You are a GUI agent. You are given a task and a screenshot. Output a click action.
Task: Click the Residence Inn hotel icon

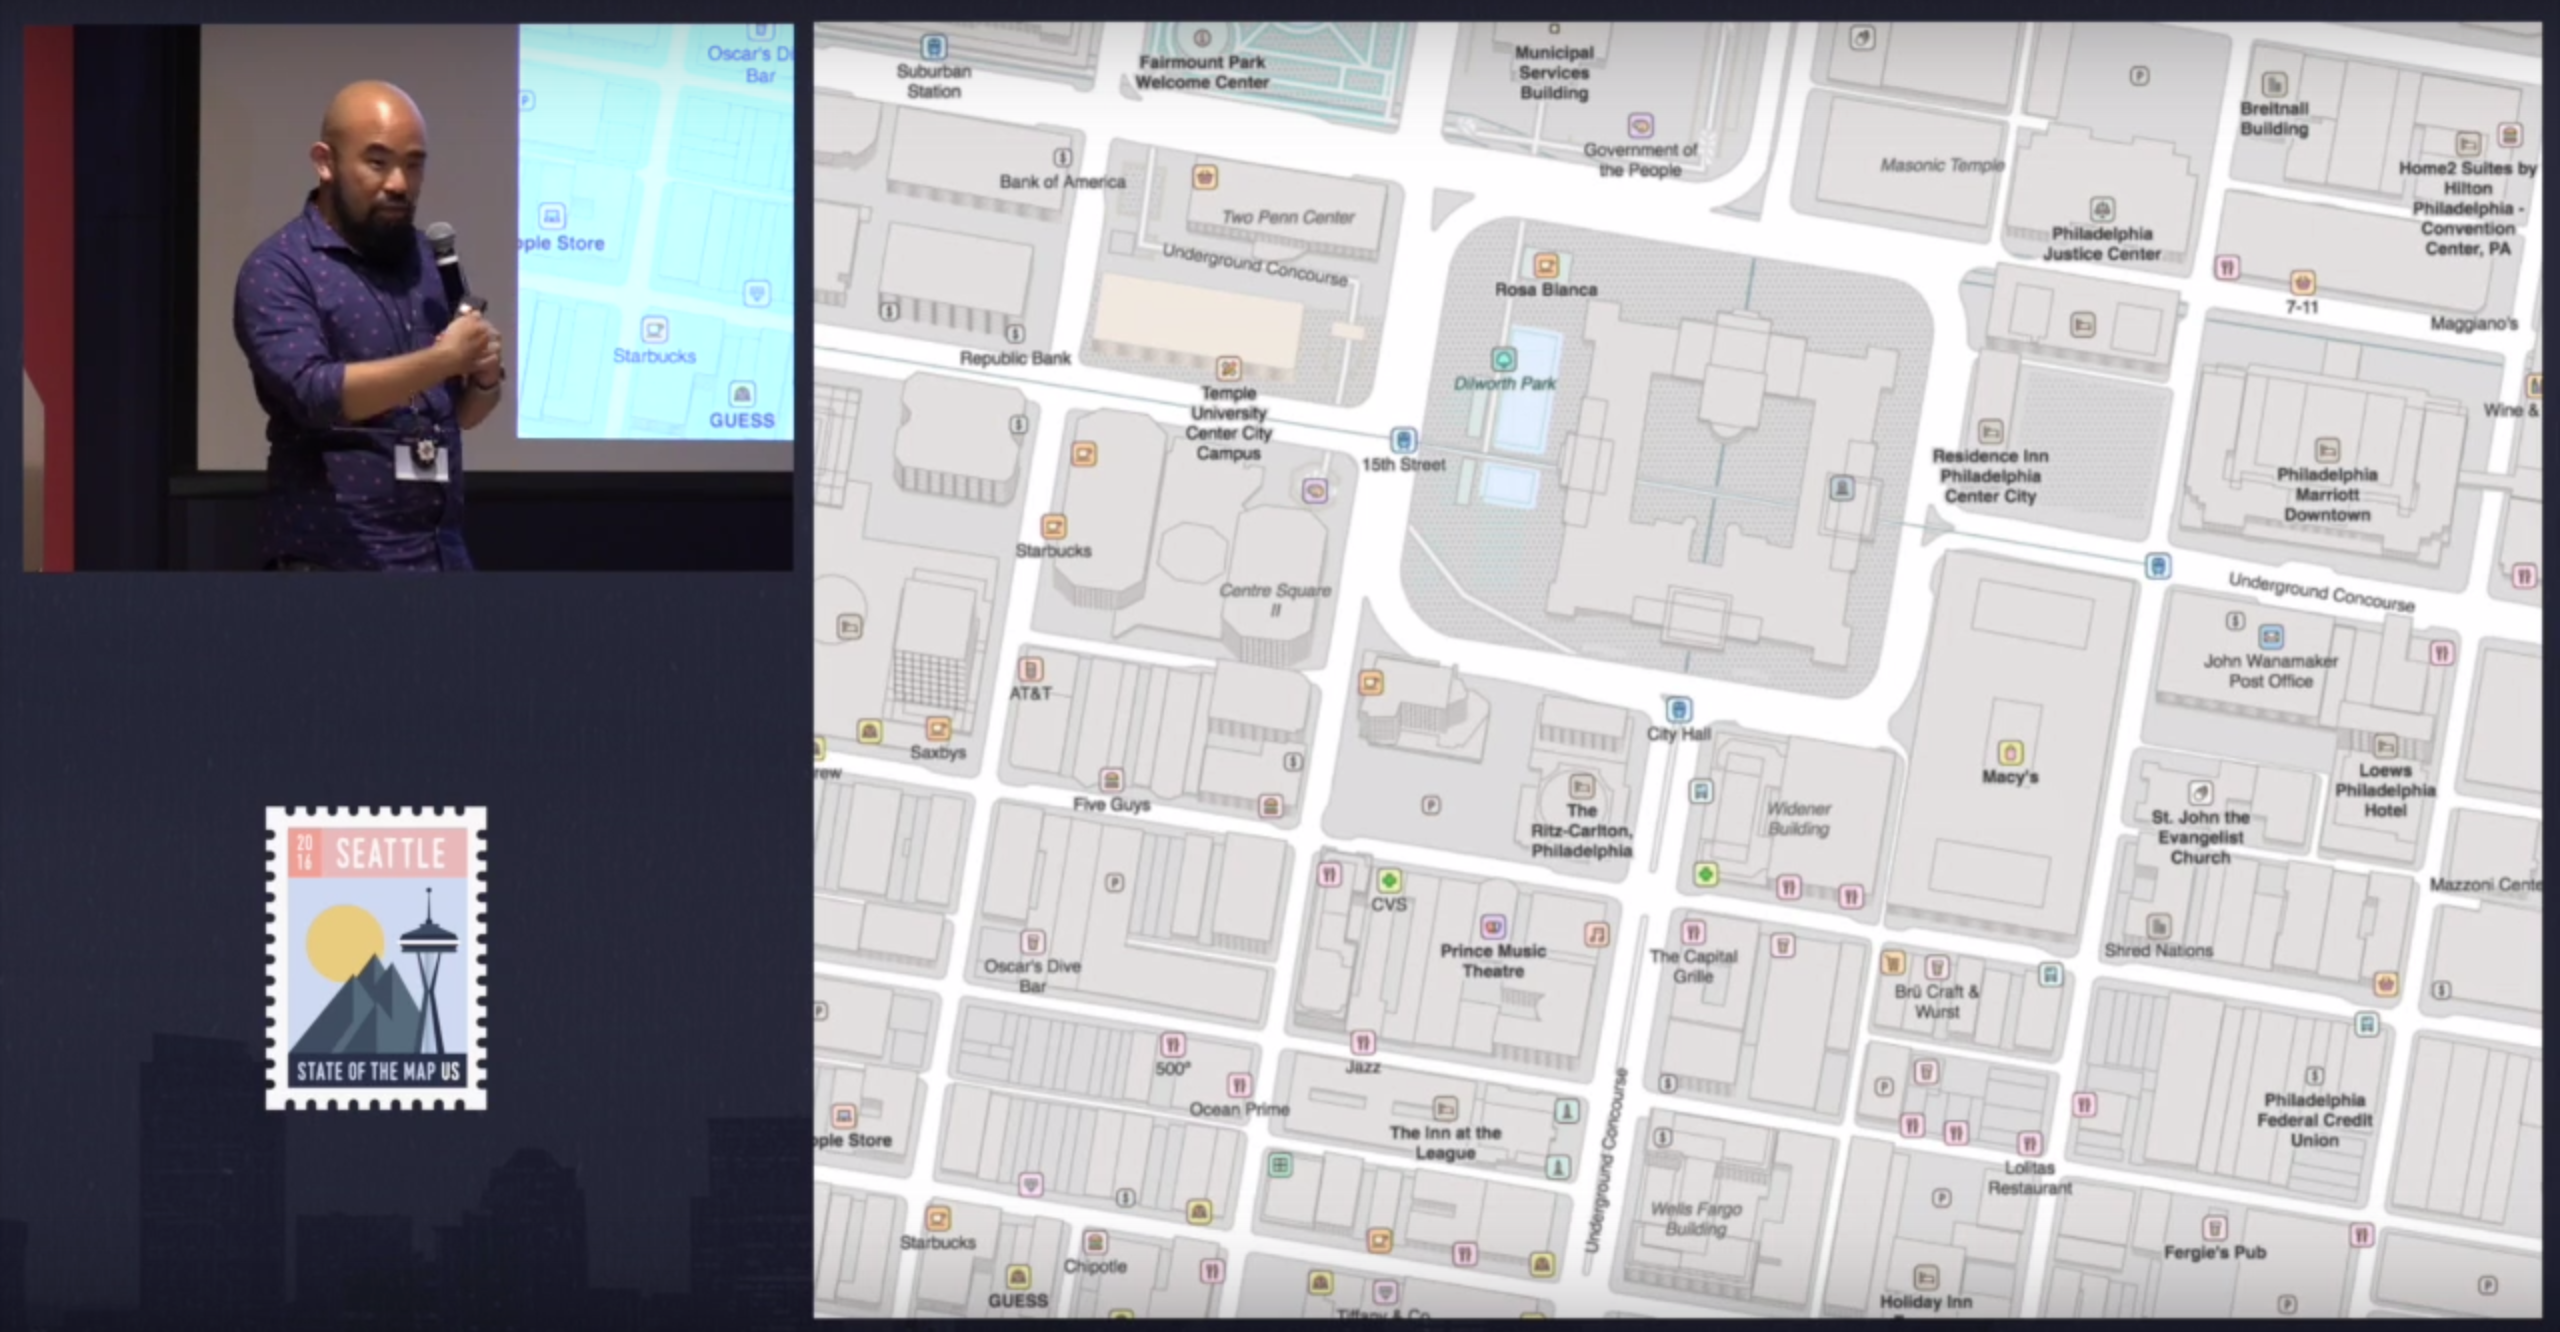1990,432
